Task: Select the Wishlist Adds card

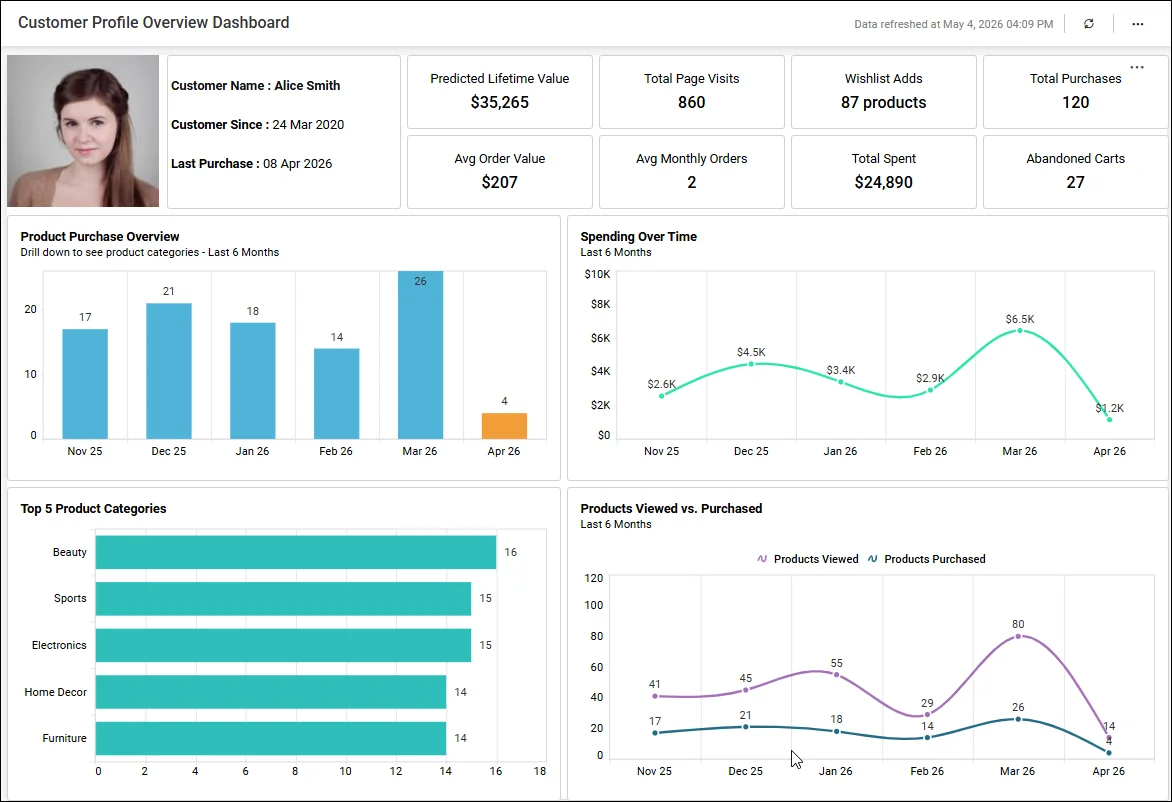Action: [x=883, y=92]
